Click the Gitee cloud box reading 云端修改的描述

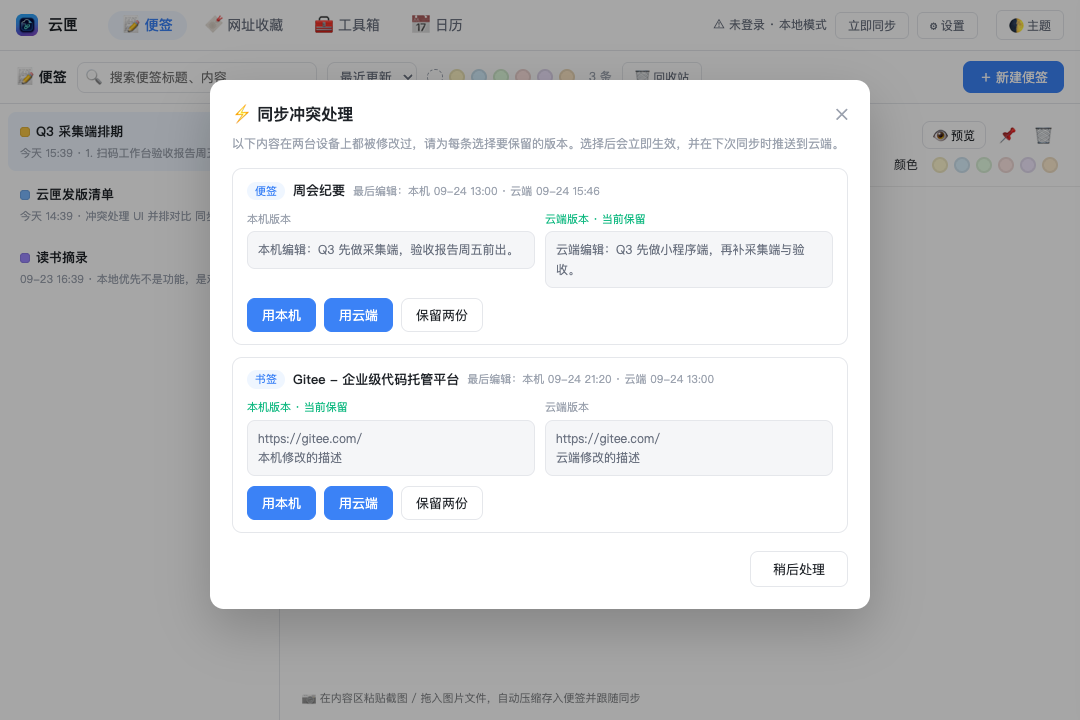(689, 448)
